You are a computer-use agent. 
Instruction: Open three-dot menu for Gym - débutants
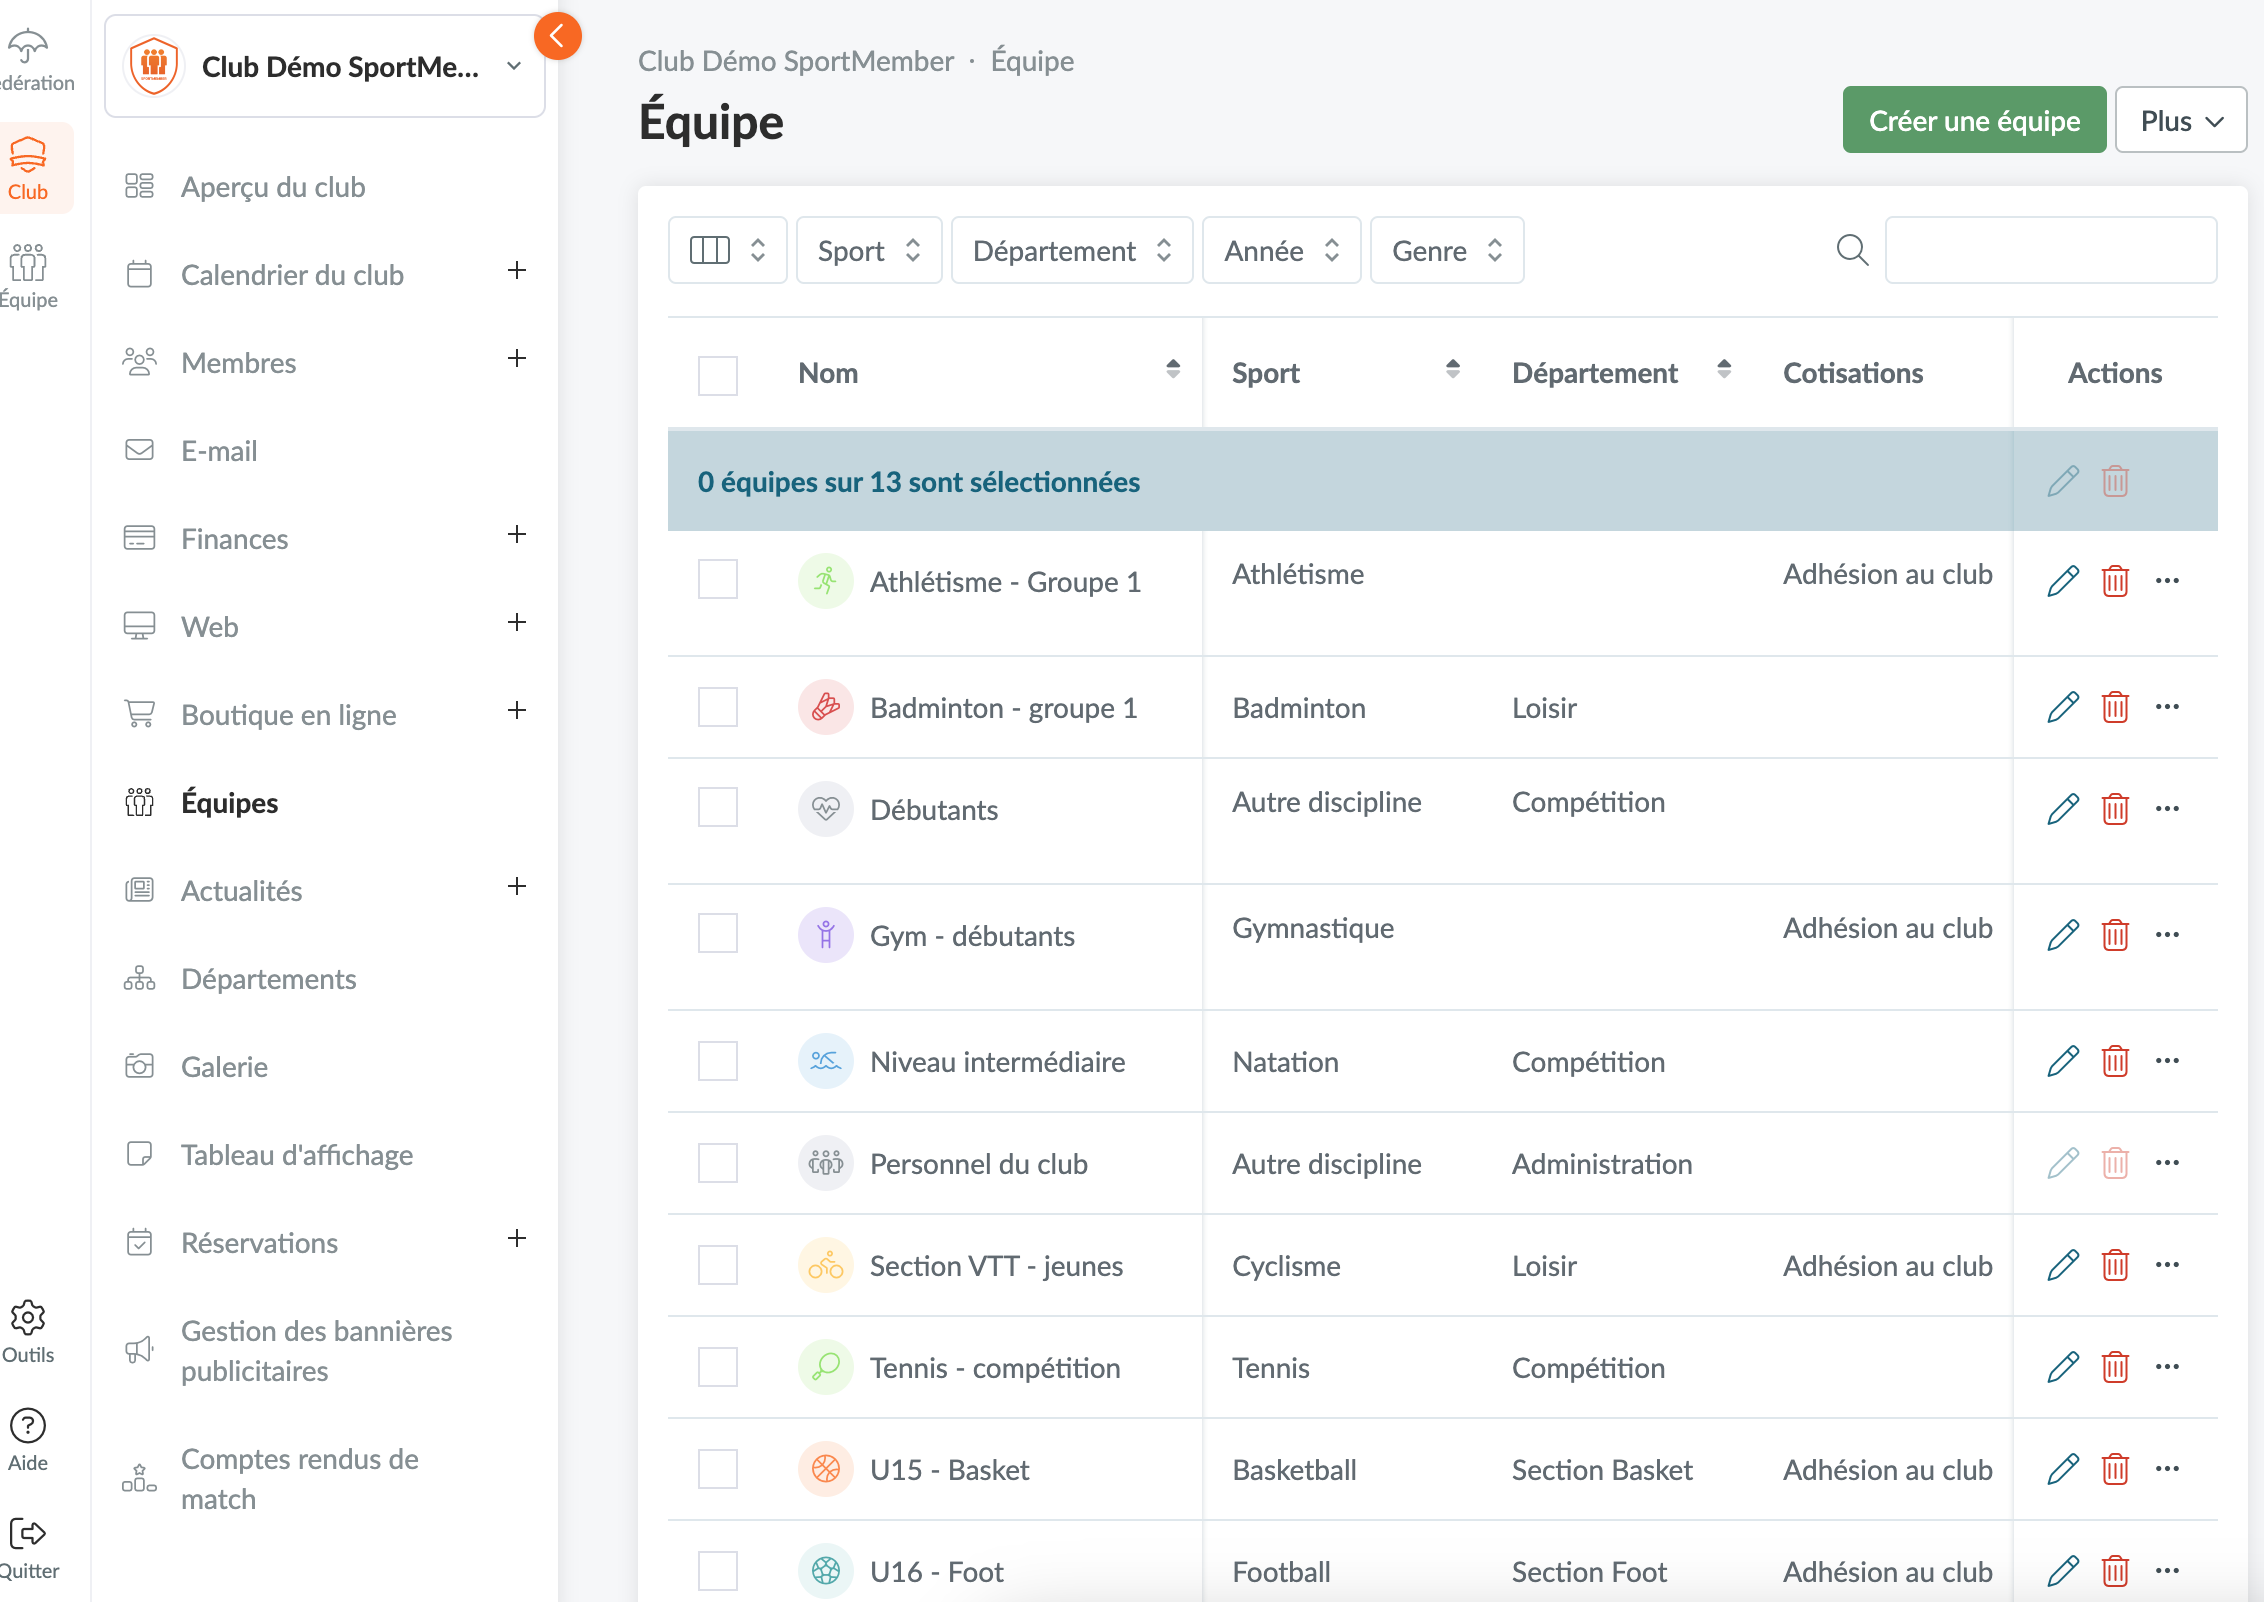[2167, 935]
